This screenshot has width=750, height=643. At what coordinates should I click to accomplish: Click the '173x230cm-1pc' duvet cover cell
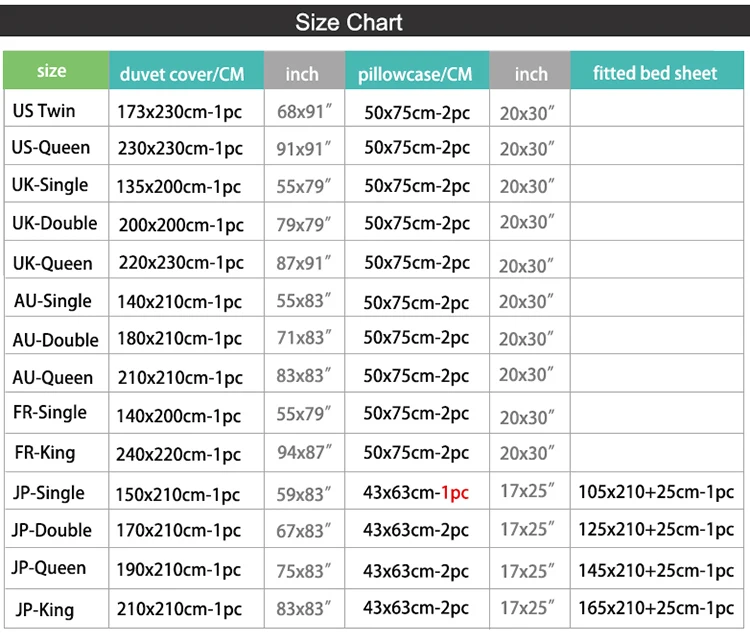pyautogui.click(x=180, y=112)
